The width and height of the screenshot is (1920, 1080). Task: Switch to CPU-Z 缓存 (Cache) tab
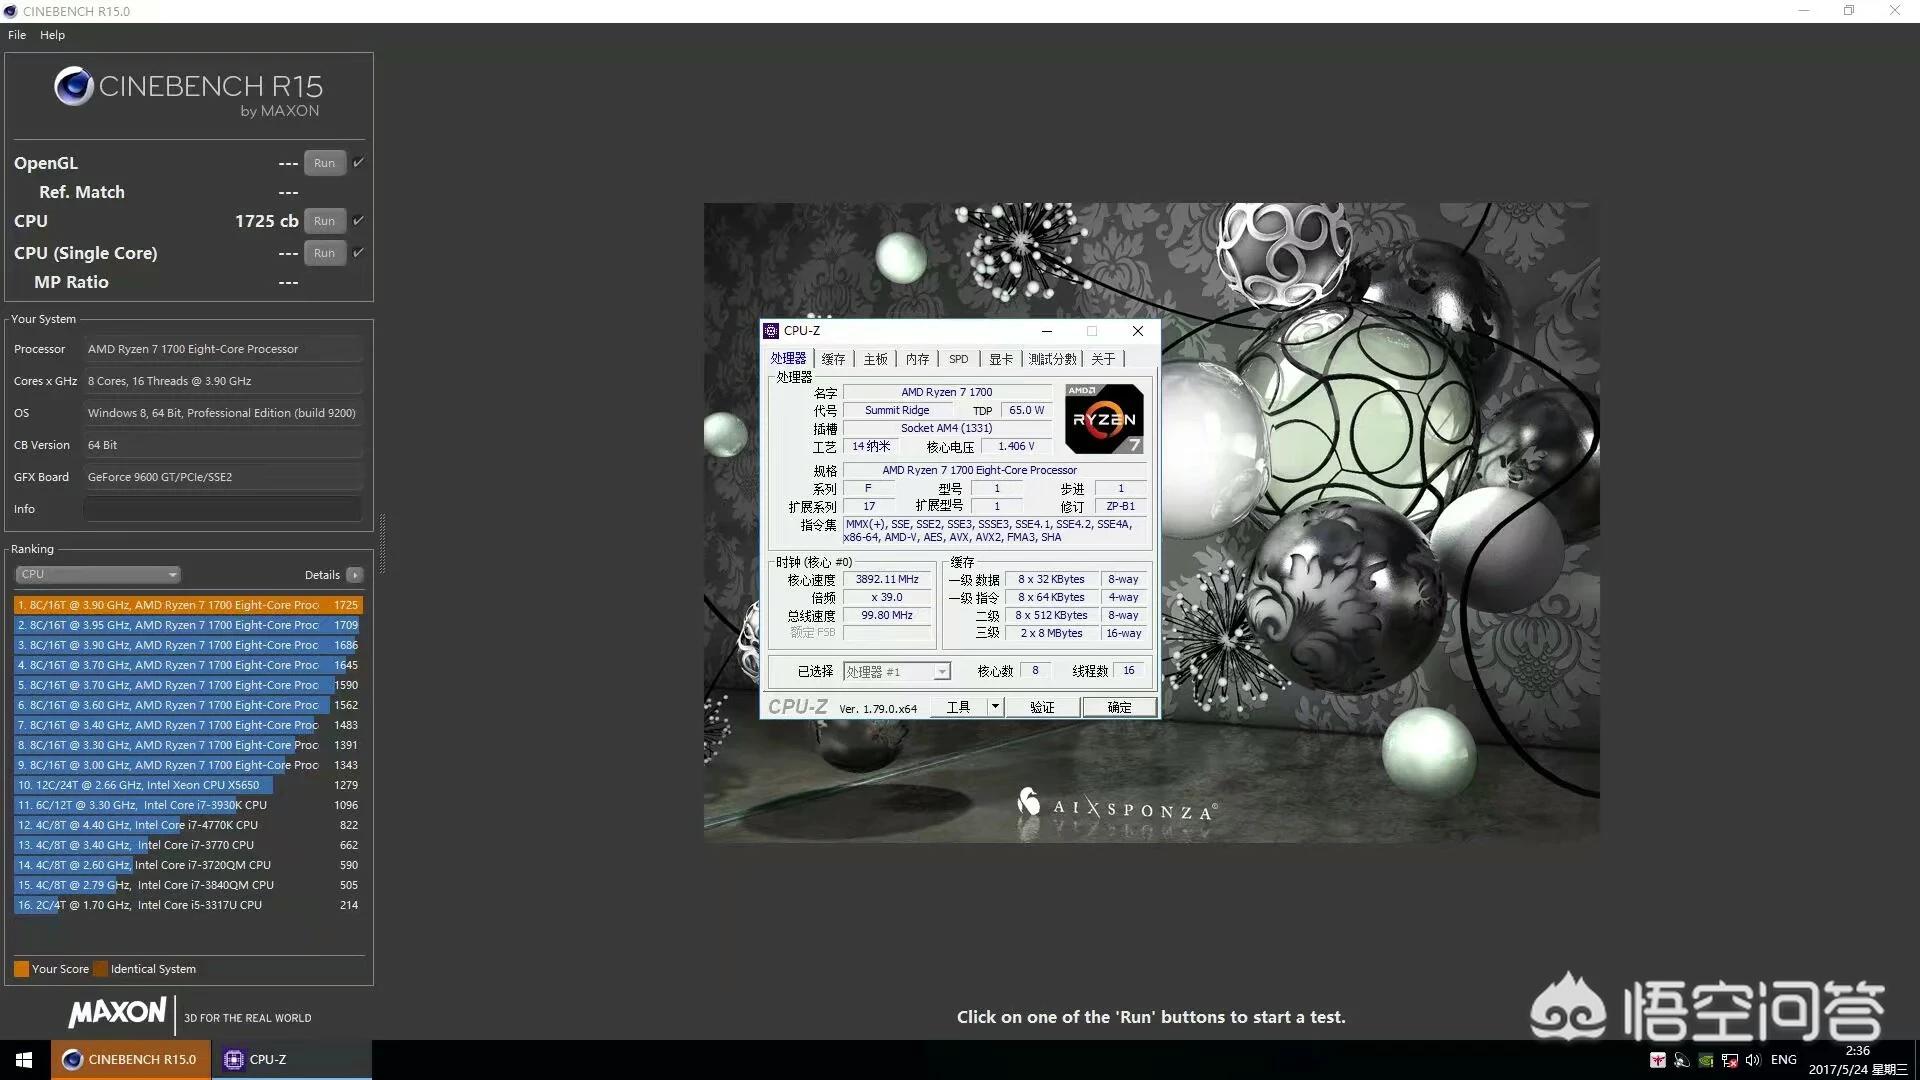tap(833, 359)
